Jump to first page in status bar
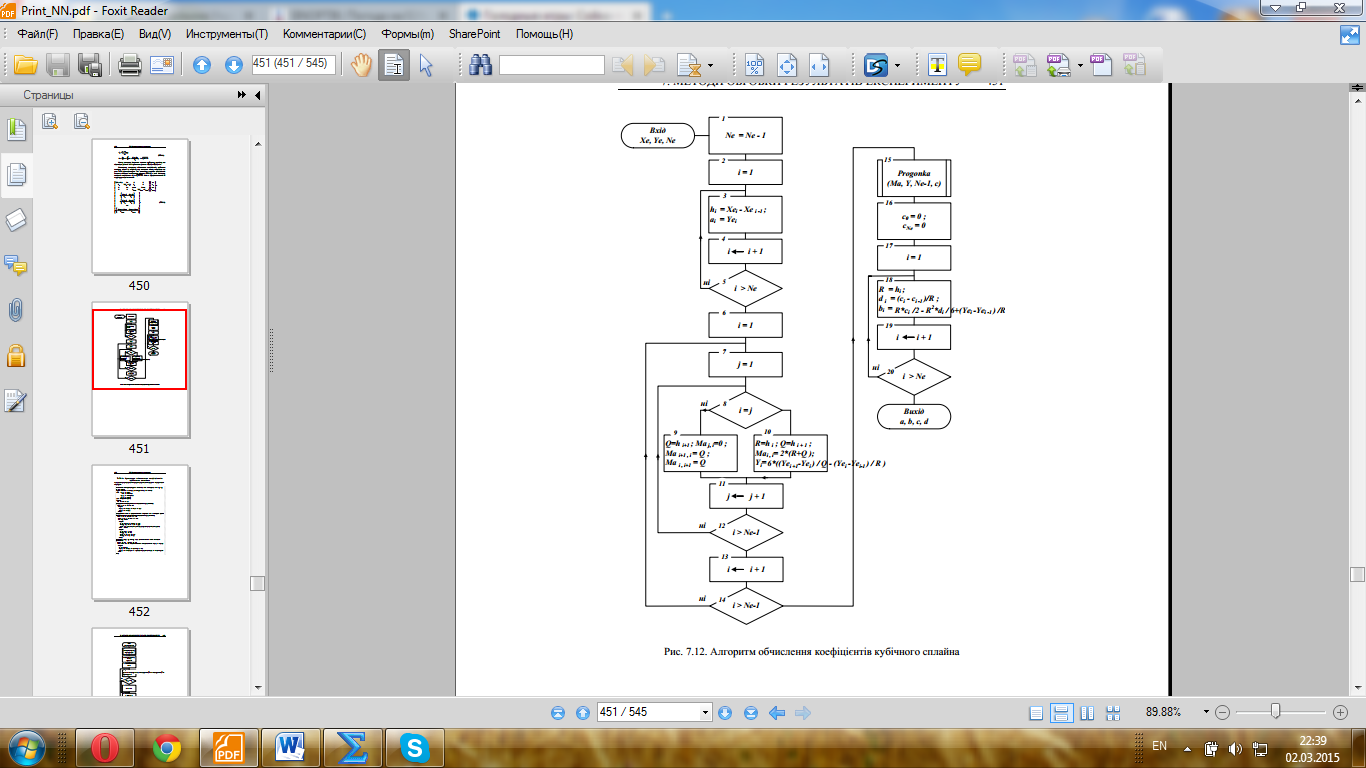 tap(558, 713)
